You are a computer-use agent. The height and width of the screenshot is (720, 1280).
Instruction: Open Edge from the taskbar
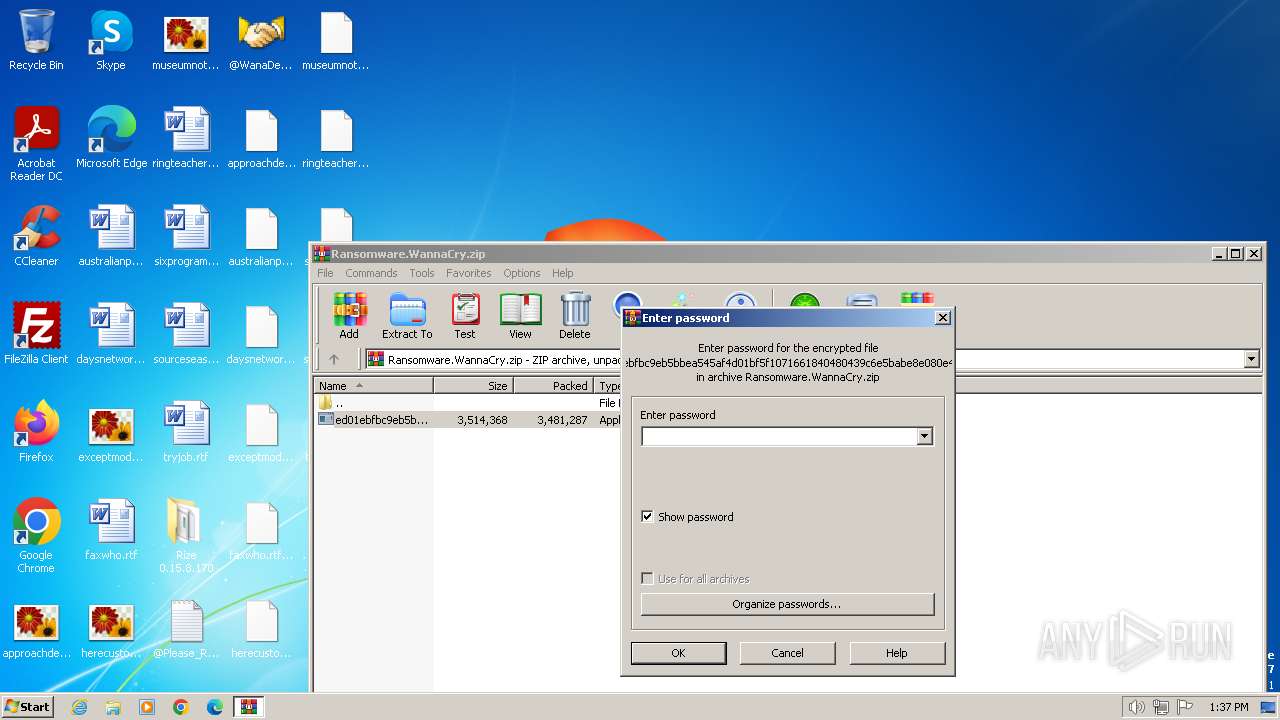click(215, 707)
